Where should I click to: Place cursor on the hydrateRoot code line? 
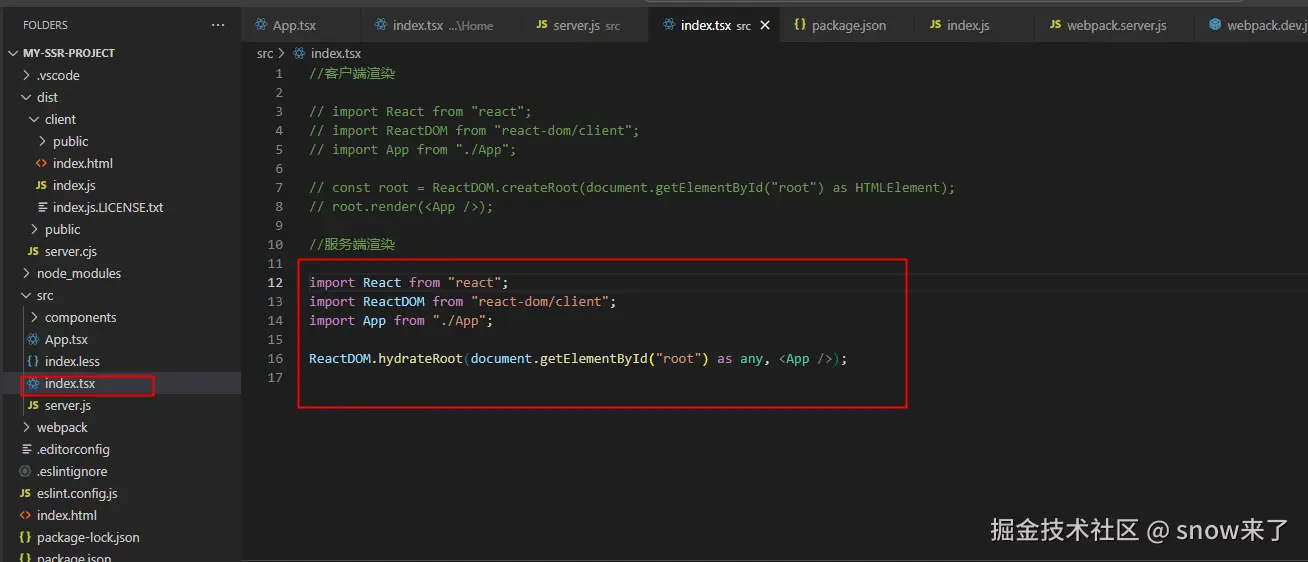point(578,358)
